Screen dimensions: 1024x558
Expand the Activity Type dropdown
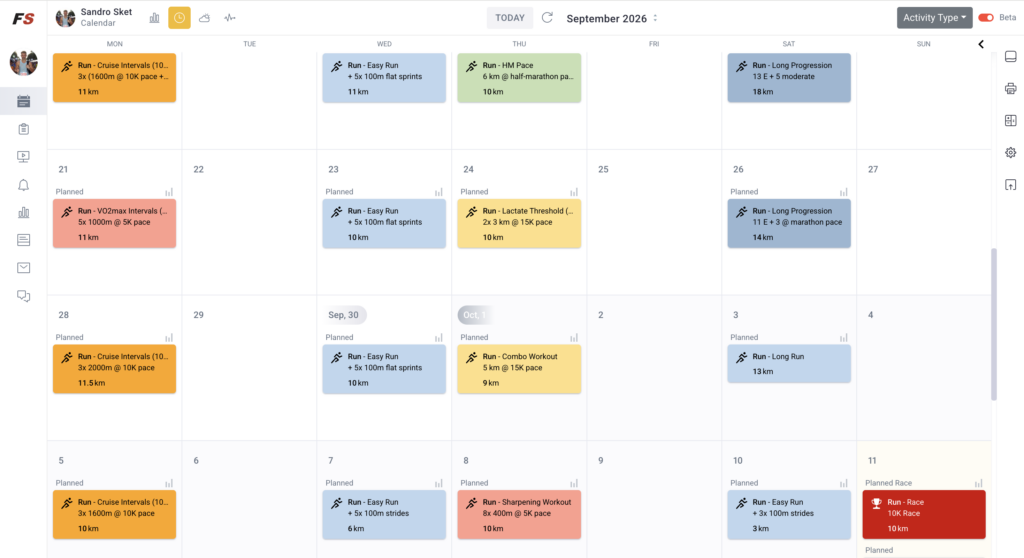[934, 18]
